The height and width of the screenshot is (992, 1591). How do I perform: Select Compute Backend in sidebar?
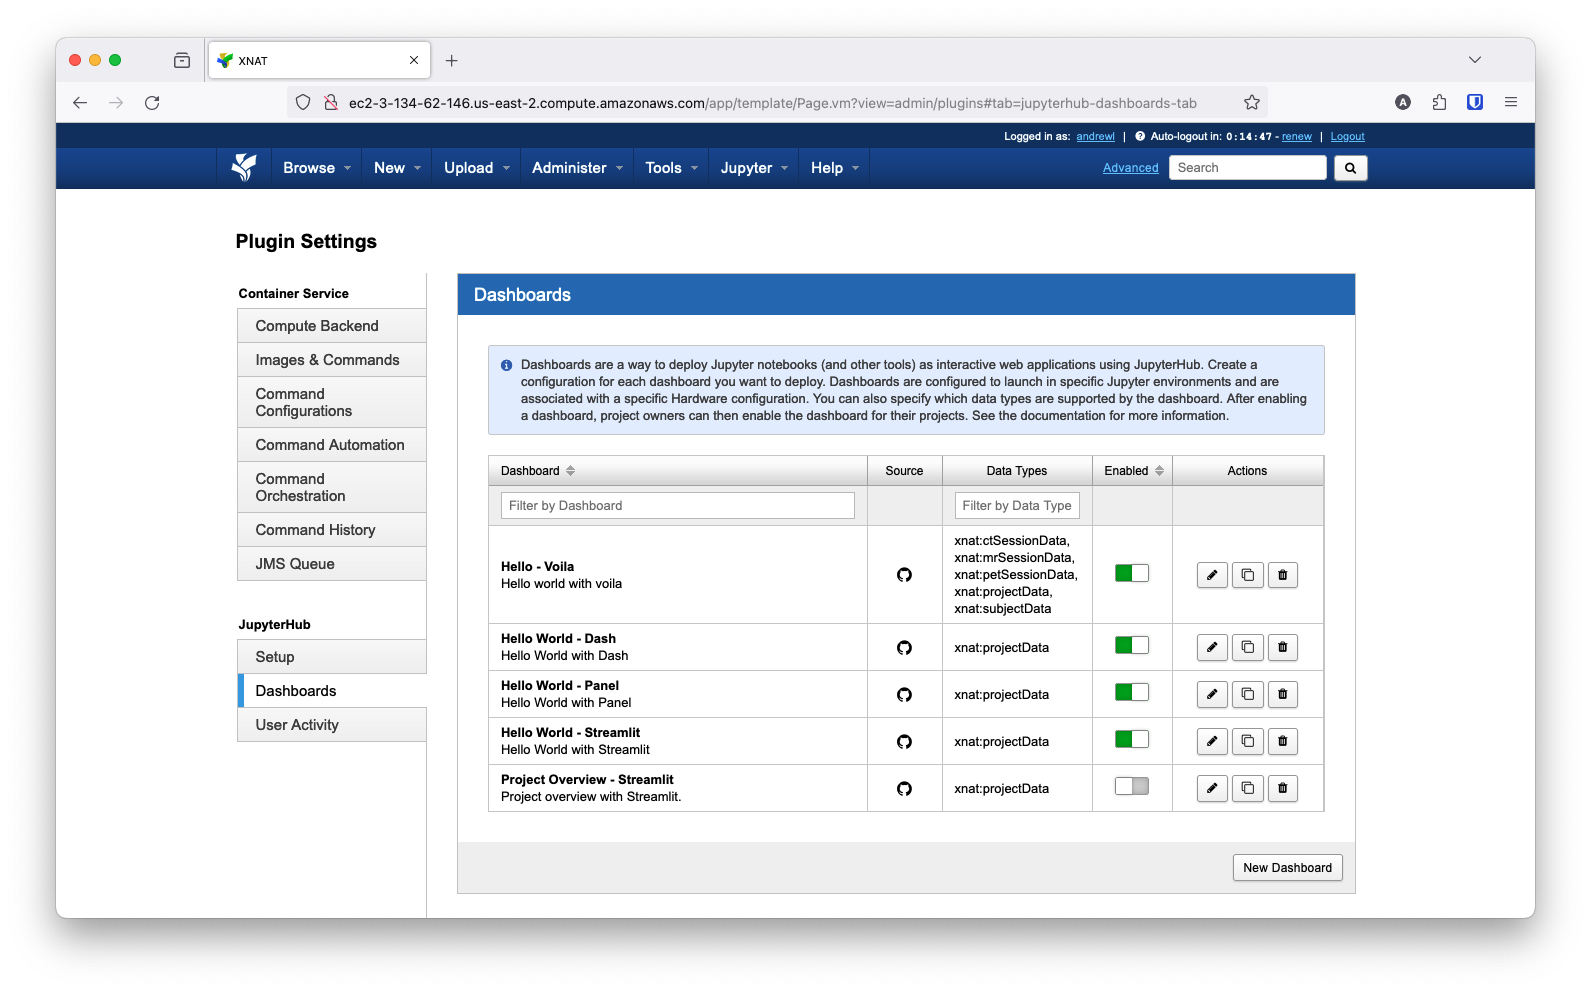[317, 326]
